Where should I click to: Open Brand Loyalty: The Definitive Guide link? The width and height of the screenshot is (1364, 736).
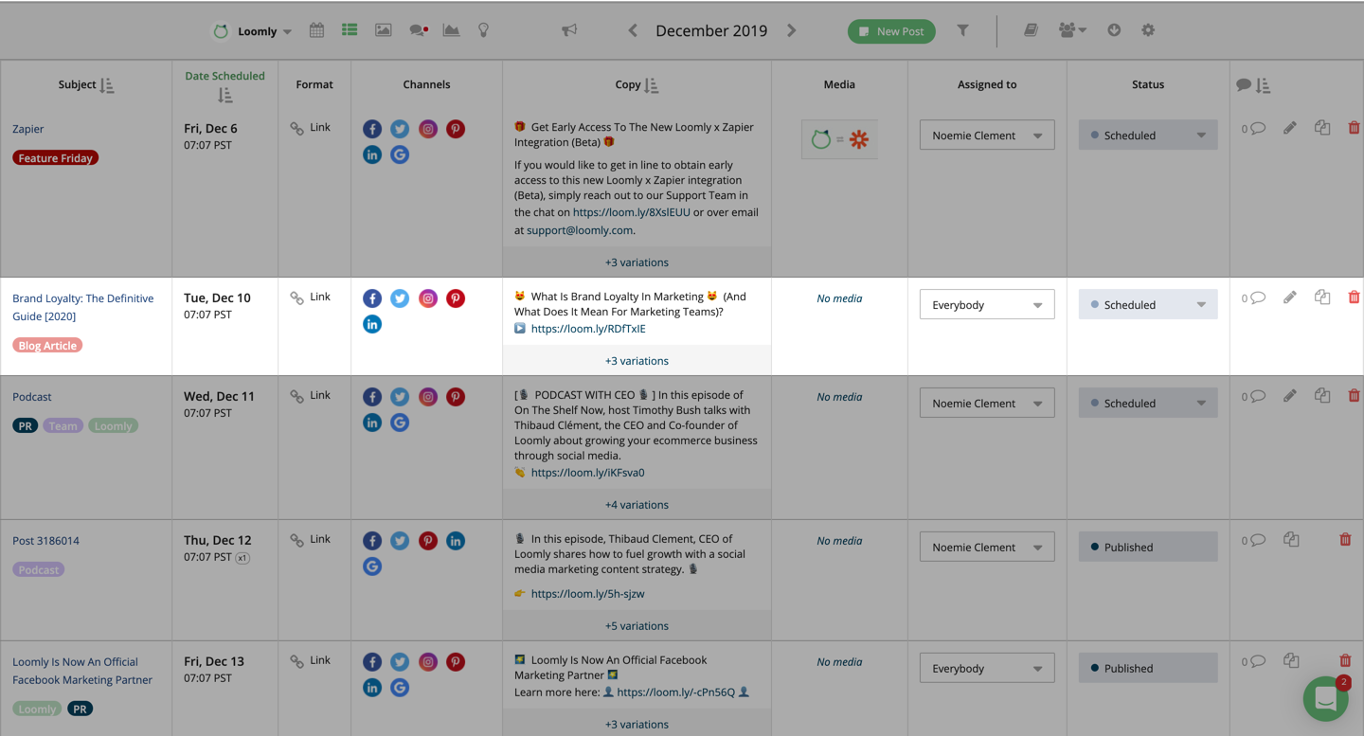(83, 307)
